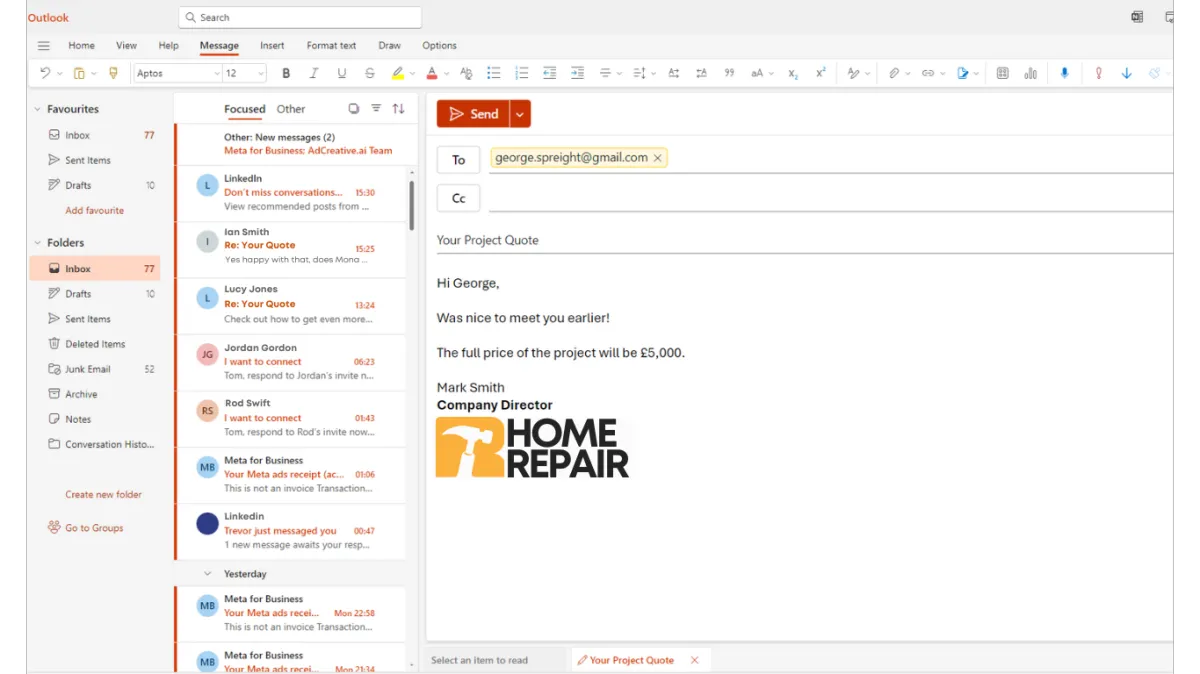Apply numbered list formatting
Viewport: 1200px width, 674px height.
pyautogui.click(x=521, y=73)
